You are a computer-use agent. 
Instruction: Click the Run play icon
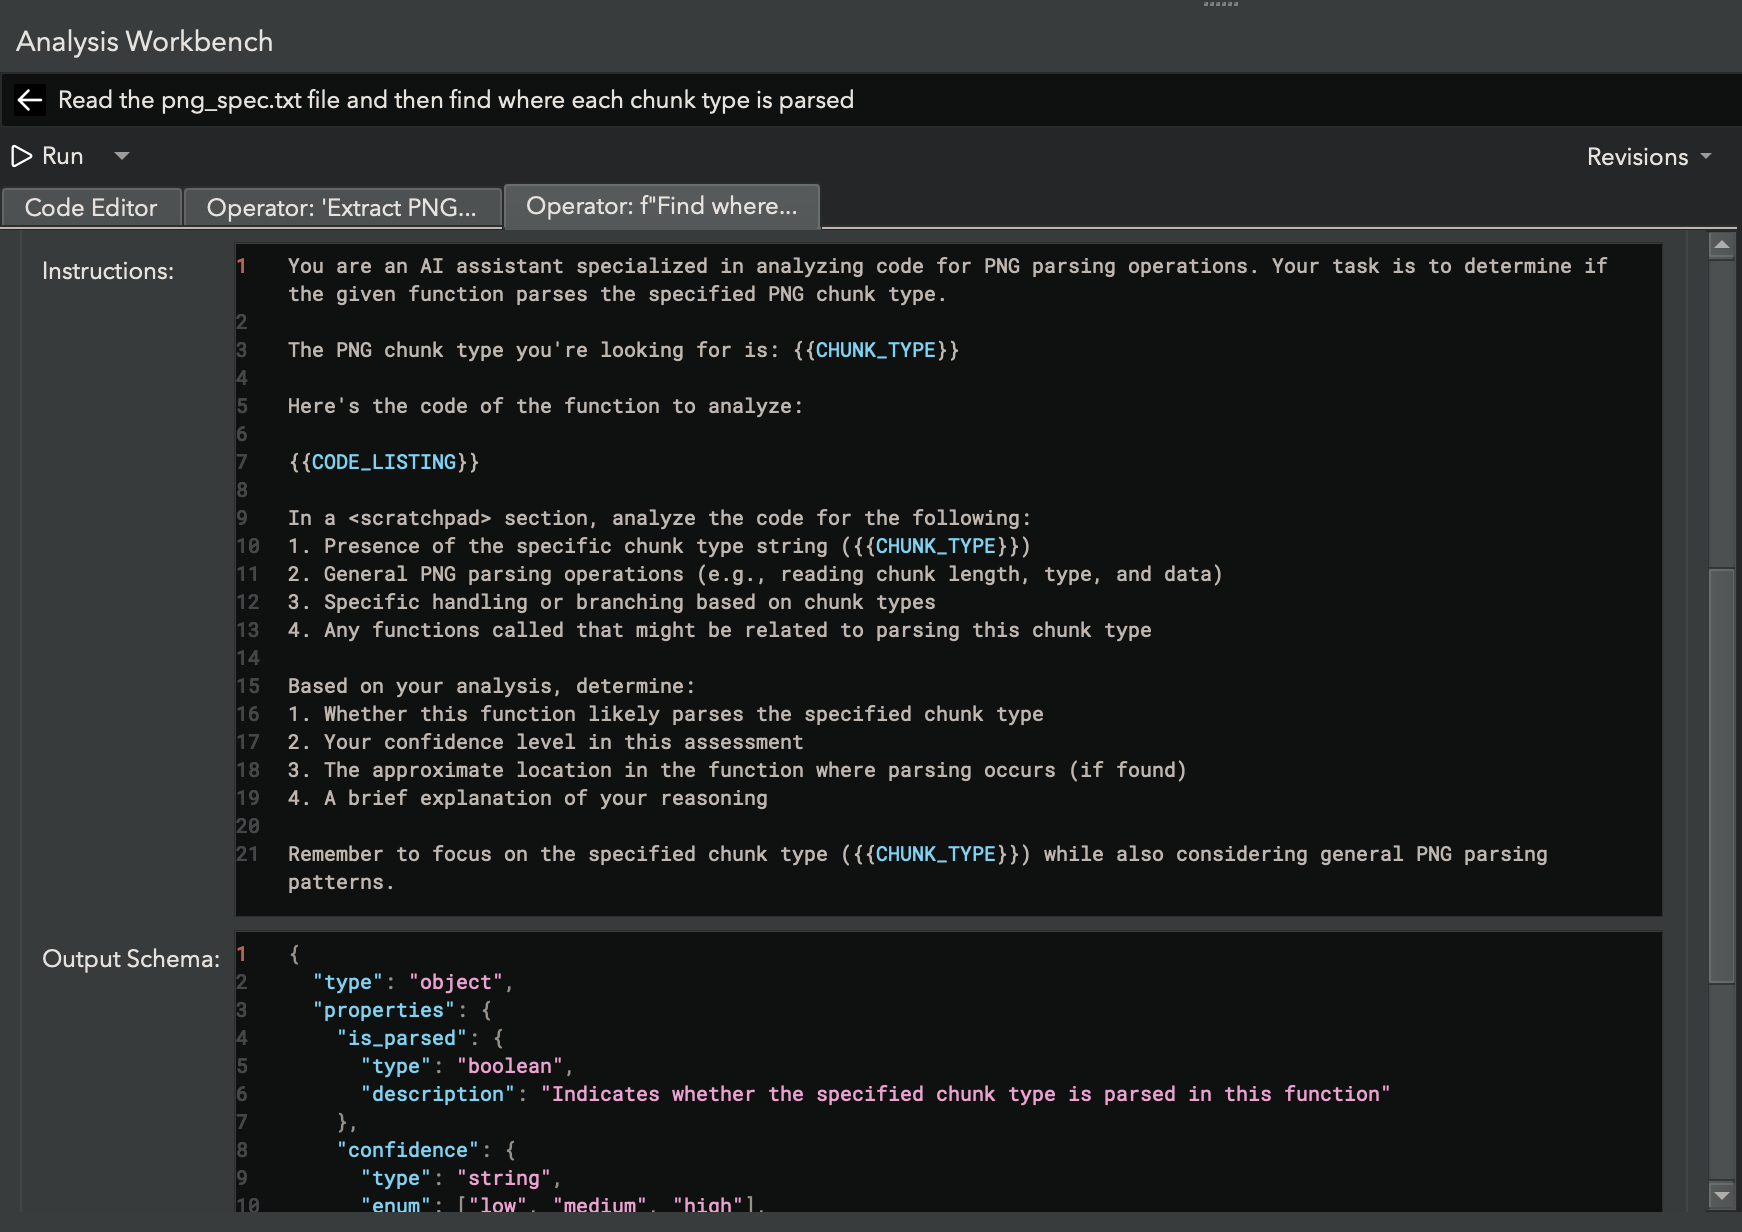pyautogui.click(x=21, y=156)
